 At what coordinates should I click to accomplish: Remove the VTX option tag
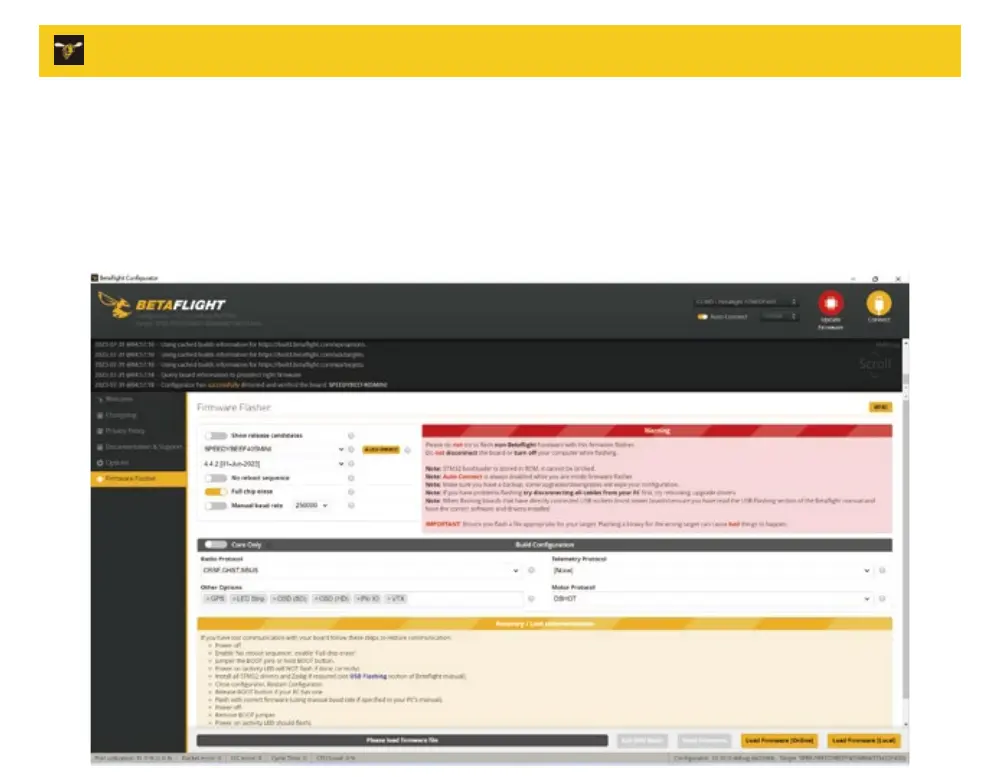(389, 598)
